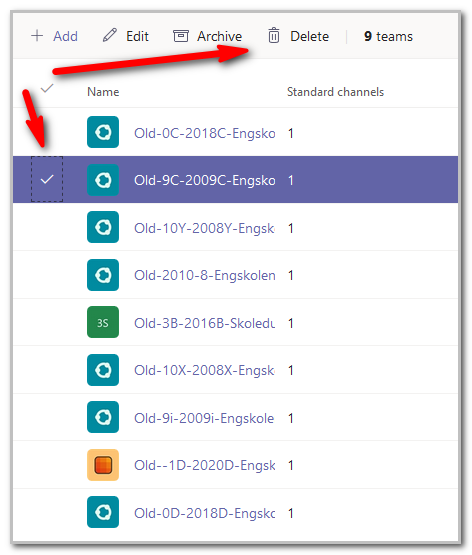
Task: Click the Delete trash can icon
Action: [x=274, y=35]
